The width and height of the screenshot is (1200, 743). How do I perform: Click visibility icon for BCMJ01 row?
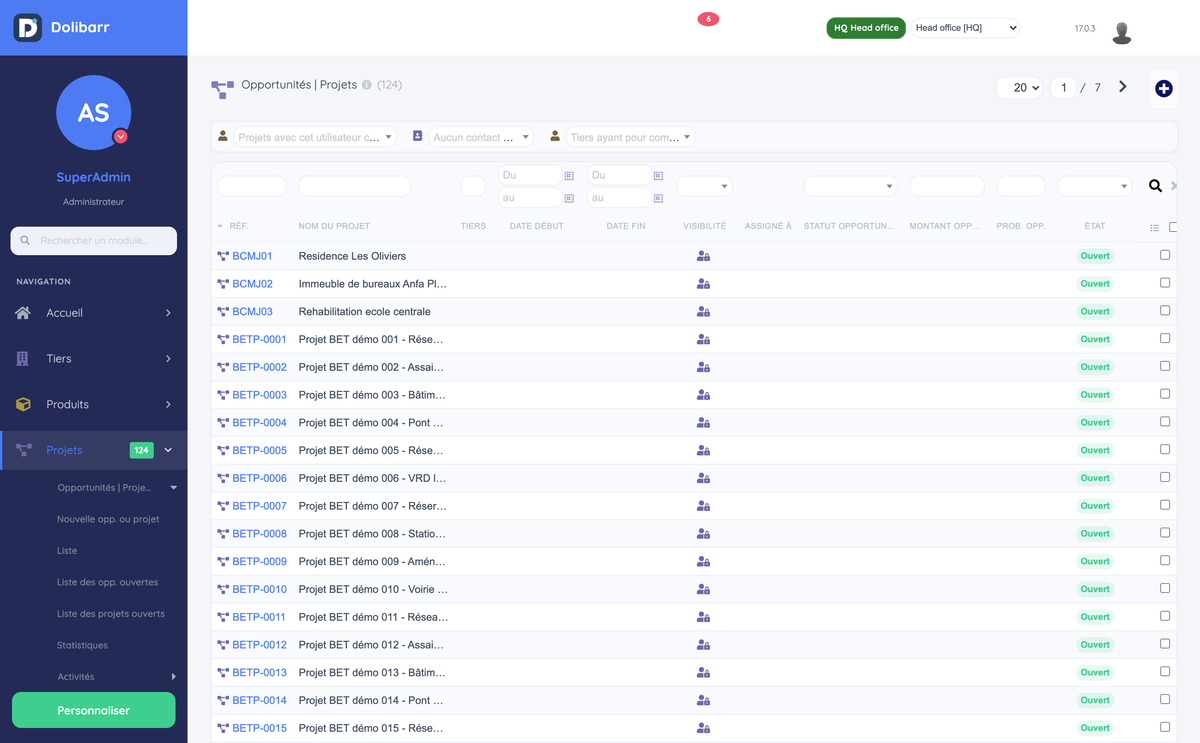pos(703,256)
